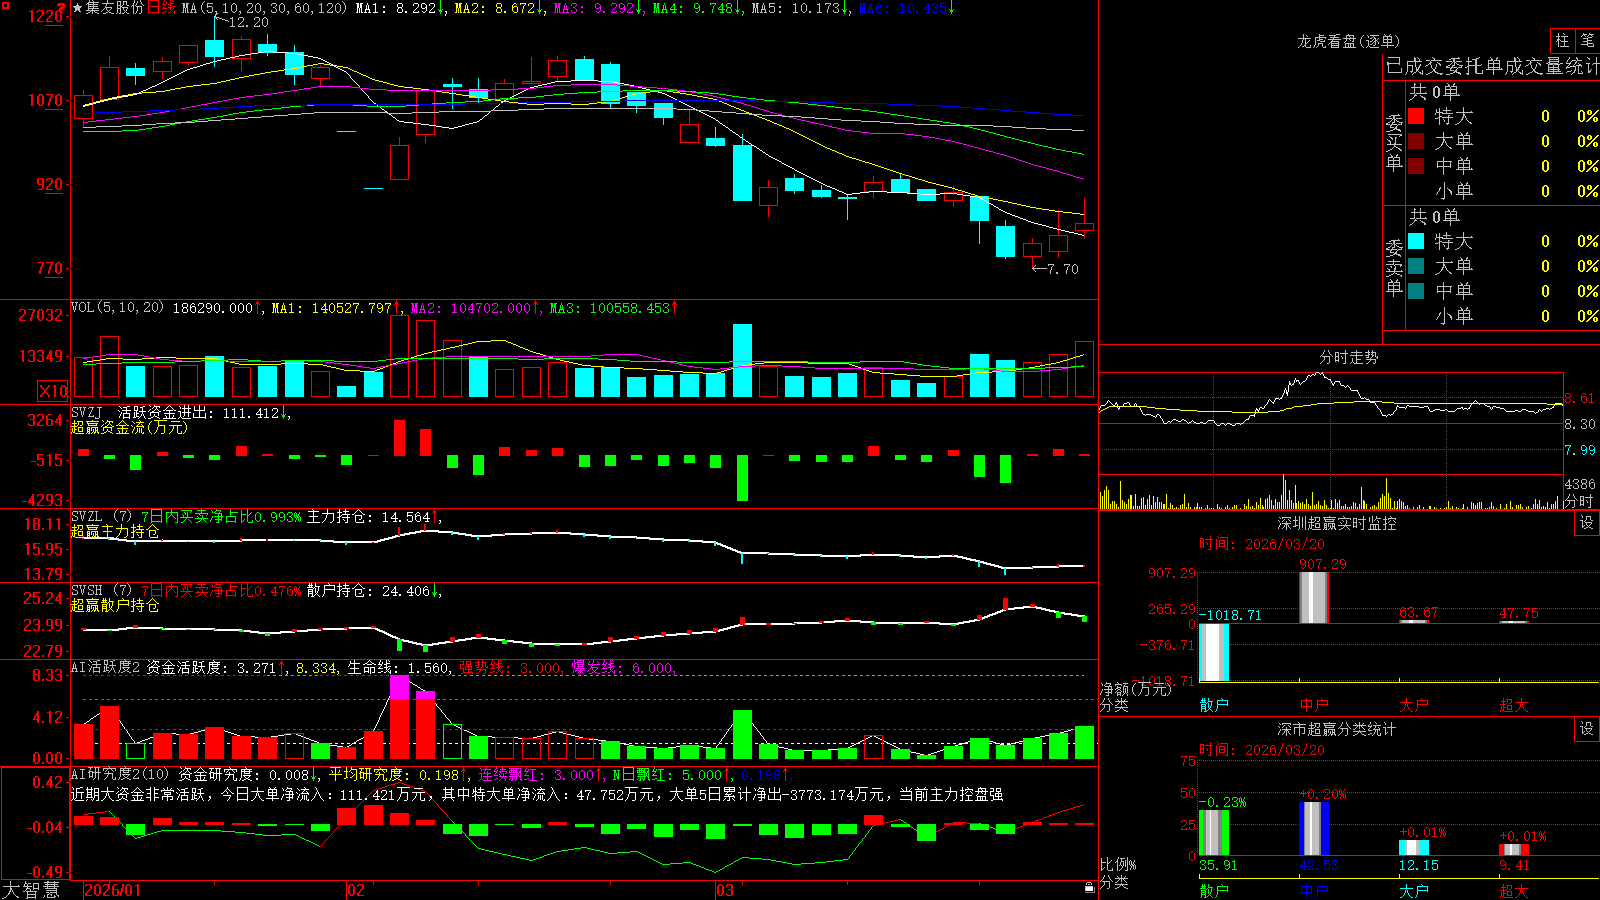Viewport: 1600px width, 900px height.
Task: Click the 小单 row in 委买单 section
Action: point(1503,191)
